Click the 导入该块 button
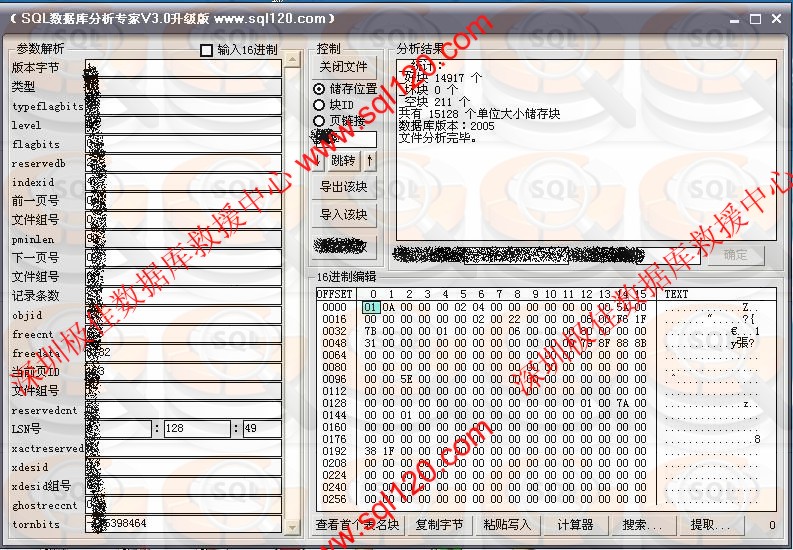793x550 pixels. [x=344, y=214]
